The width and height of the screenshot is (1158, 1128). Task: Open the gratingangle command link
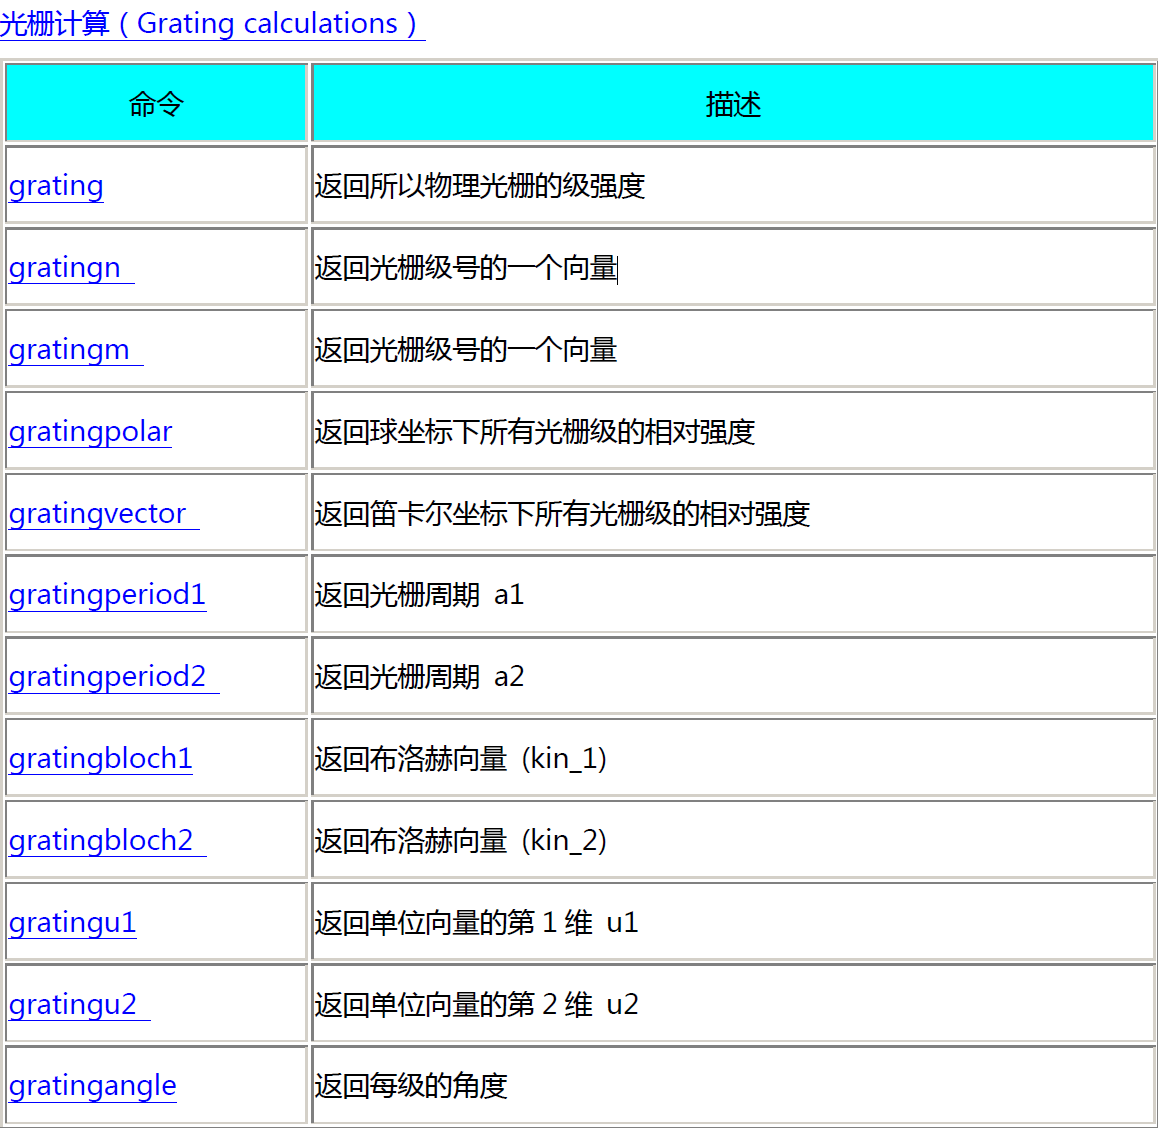tap(92, 1086)
